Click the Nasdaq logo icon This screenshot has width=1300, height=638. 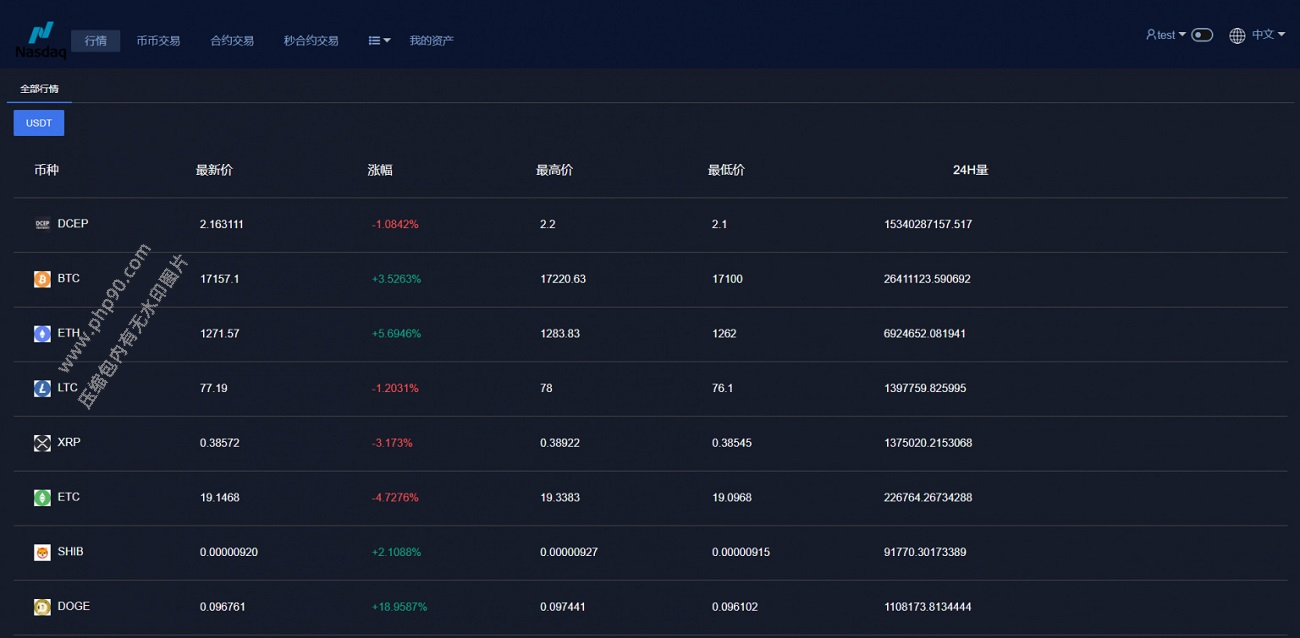point(40,39)
